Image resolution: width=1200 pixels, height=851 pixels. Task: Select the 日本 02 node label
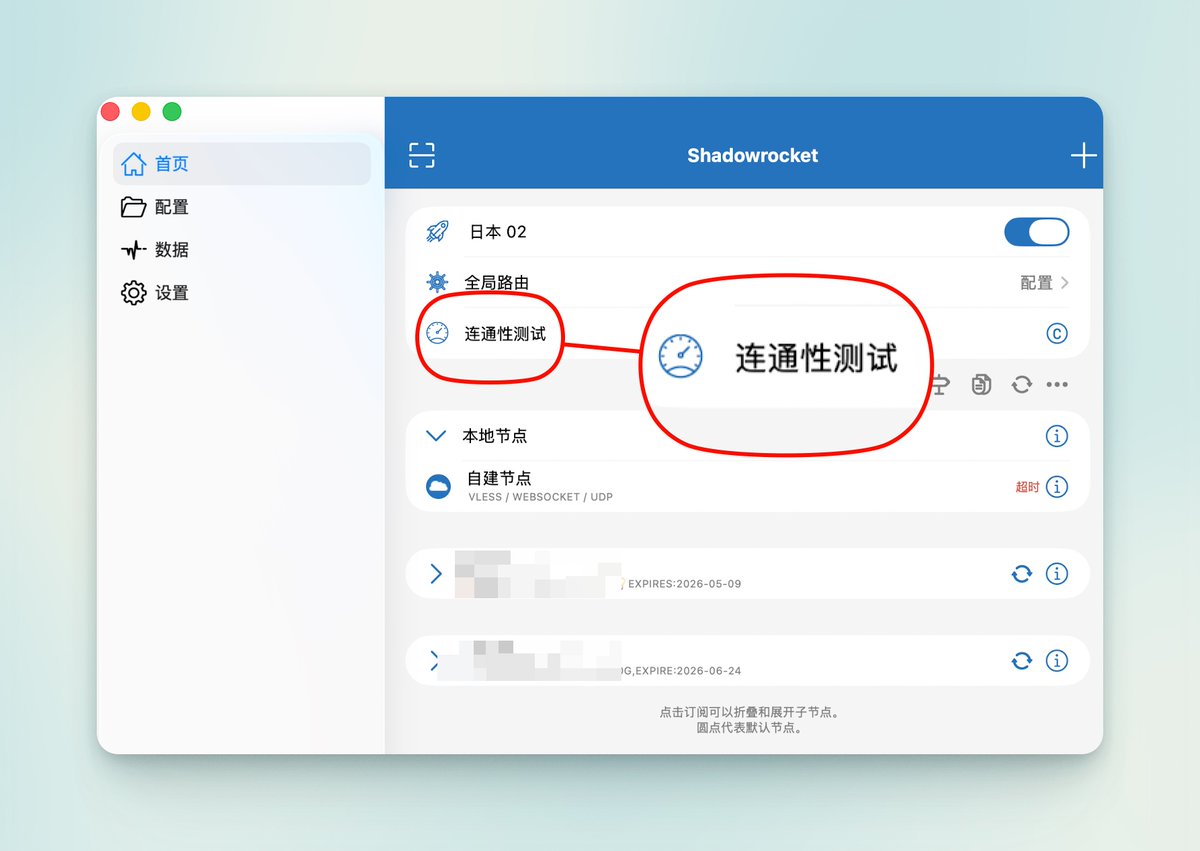(x=498, y=232)
